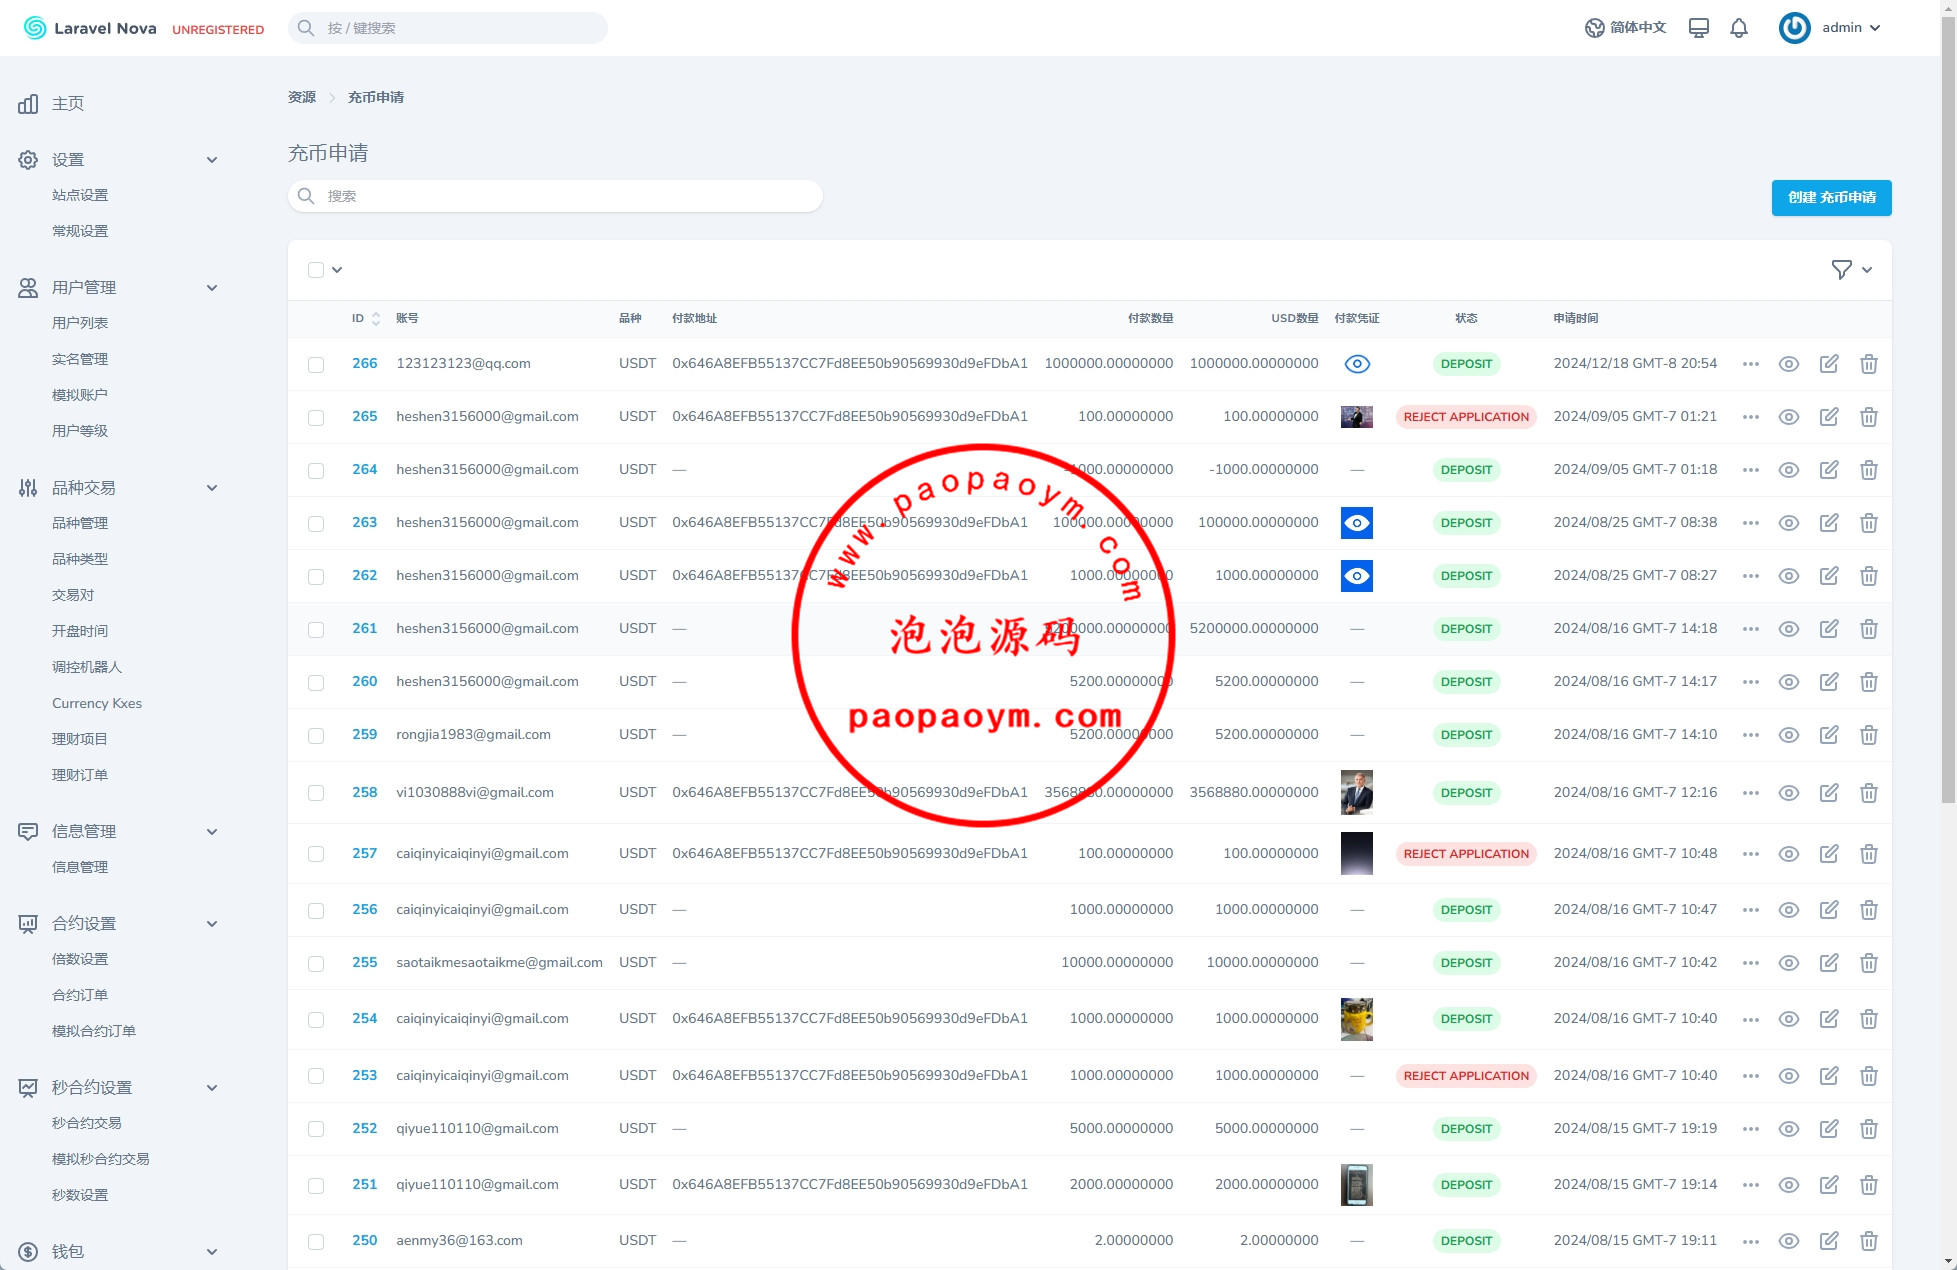Open blue payment proof icon row 263
The height and width of the screenshot is (1270, 1957).
click(1357, 523)
